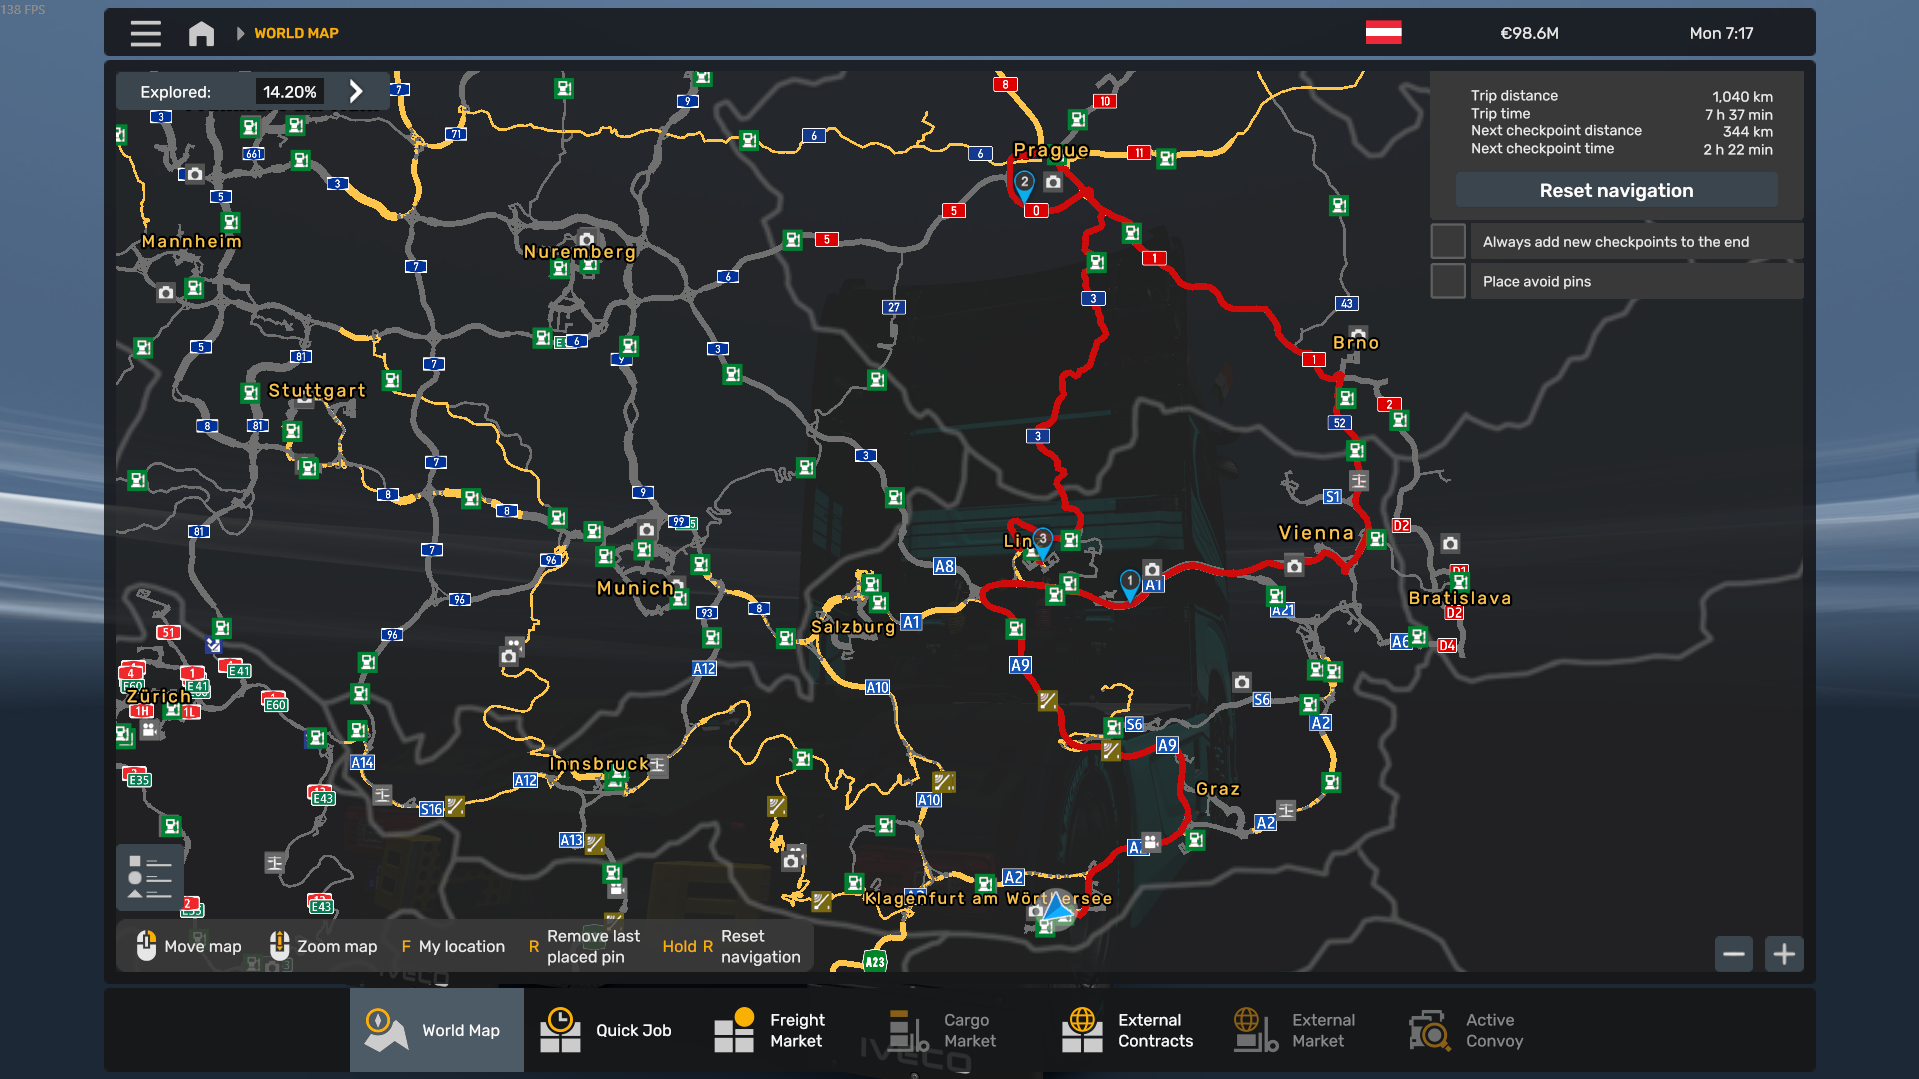Screen dimensions: 1919x1079
Task: Click the WORLD MAP breadcrumb title
Action: click(x=296, y=33)
